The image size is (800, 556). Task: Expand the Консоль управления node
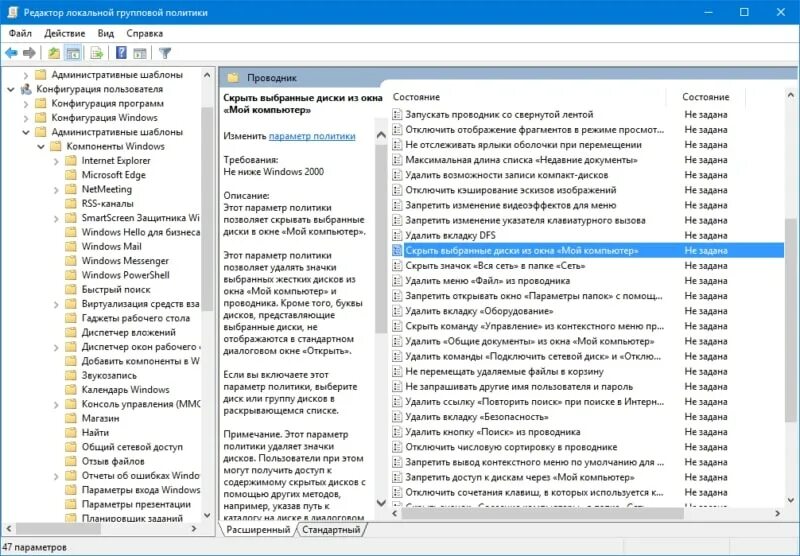tap(56, 403)
